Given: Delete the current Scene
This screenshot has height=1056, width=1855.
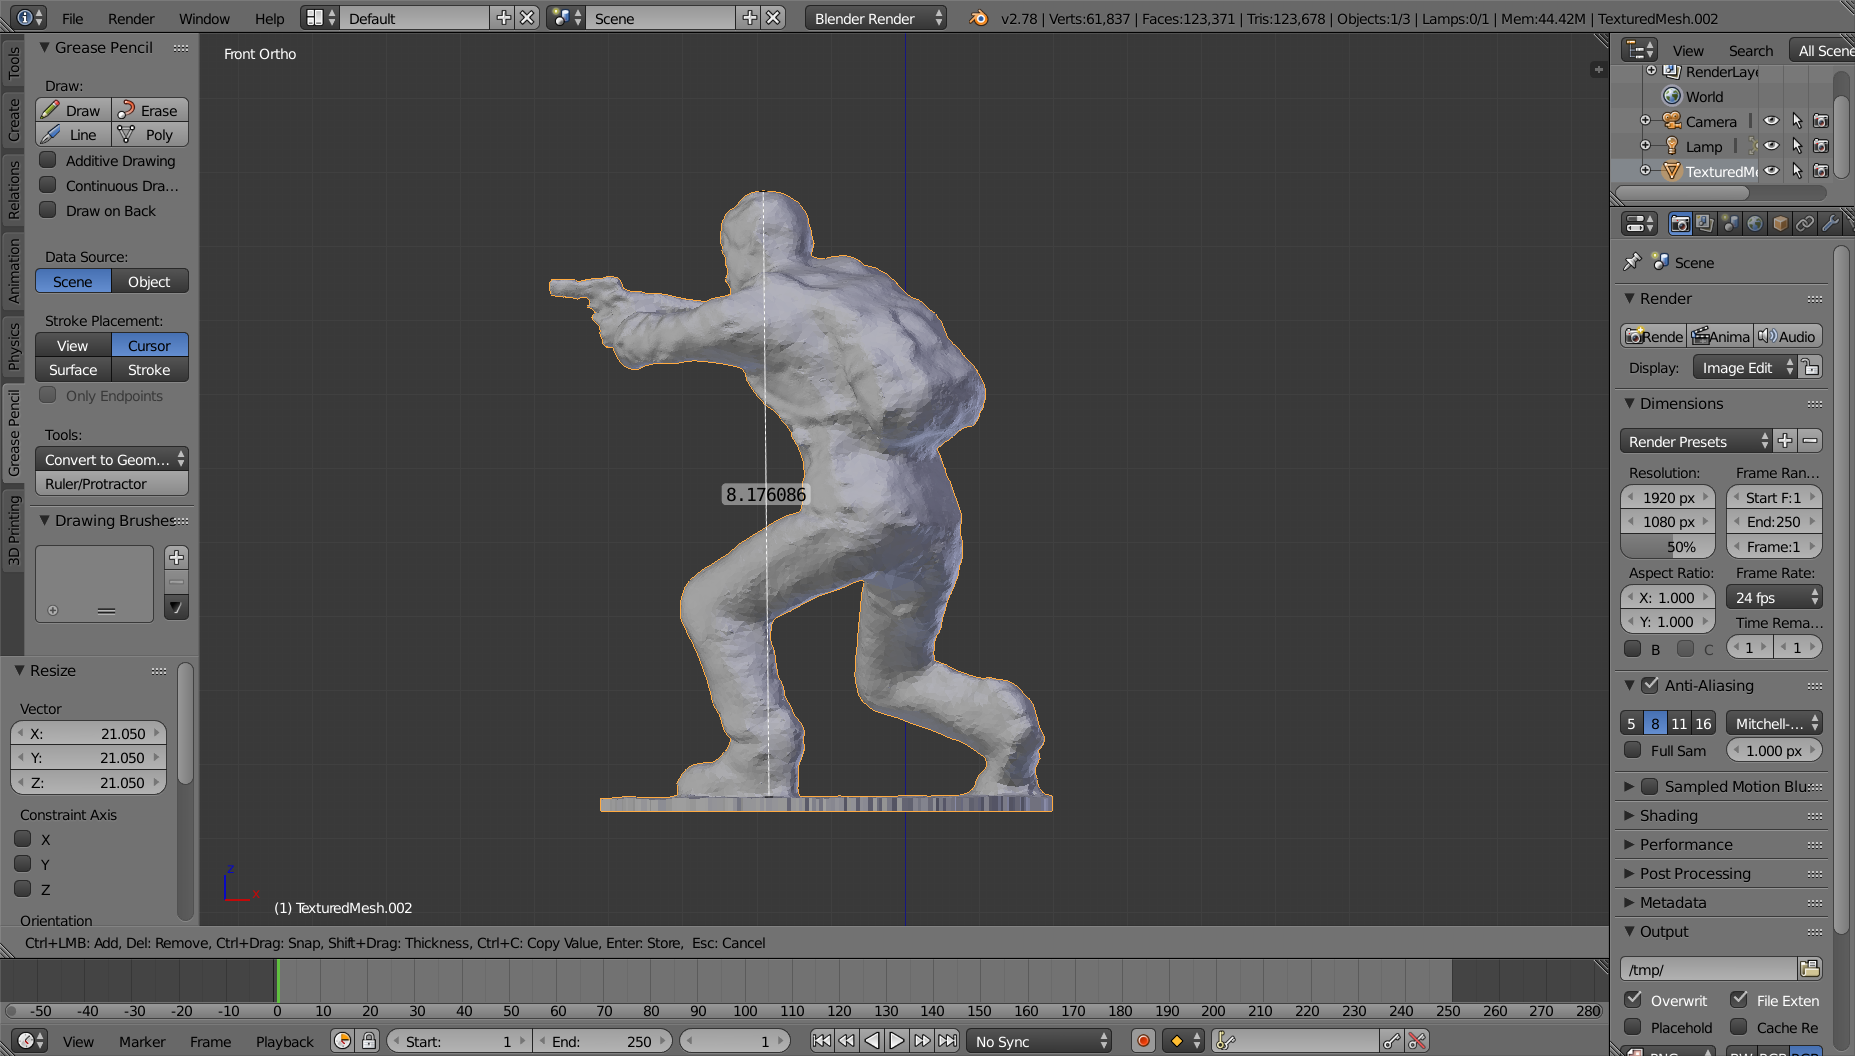Looking at the screenshot, I should (x=773, y=18).
